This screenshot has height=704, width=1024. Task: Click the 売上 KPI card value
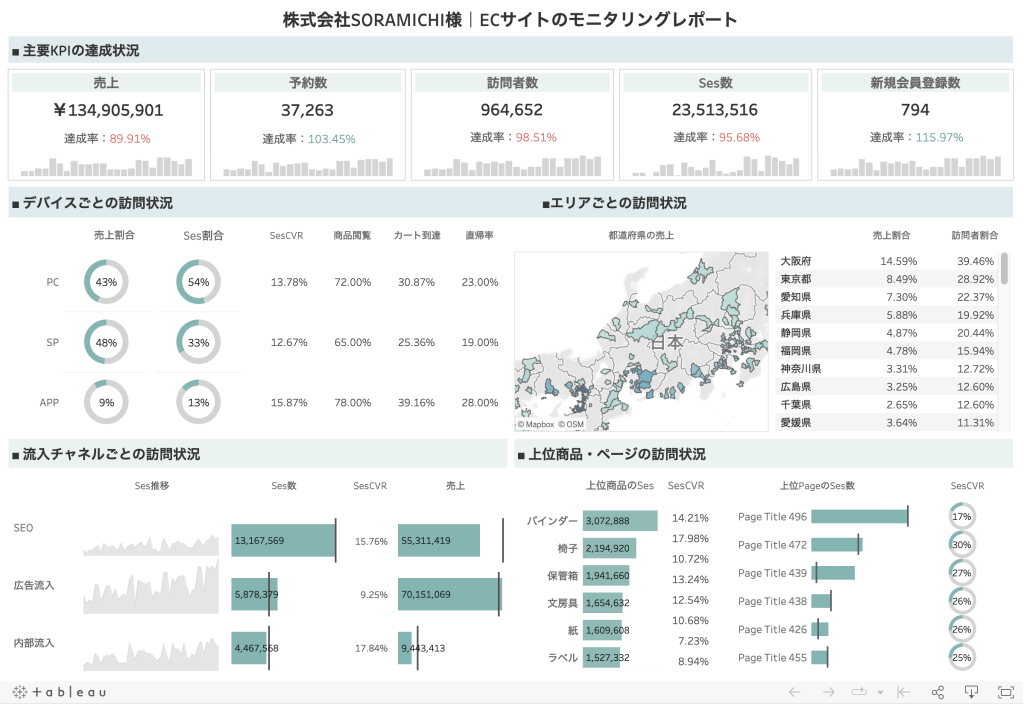pyautogui.click(x=107, y=110)
